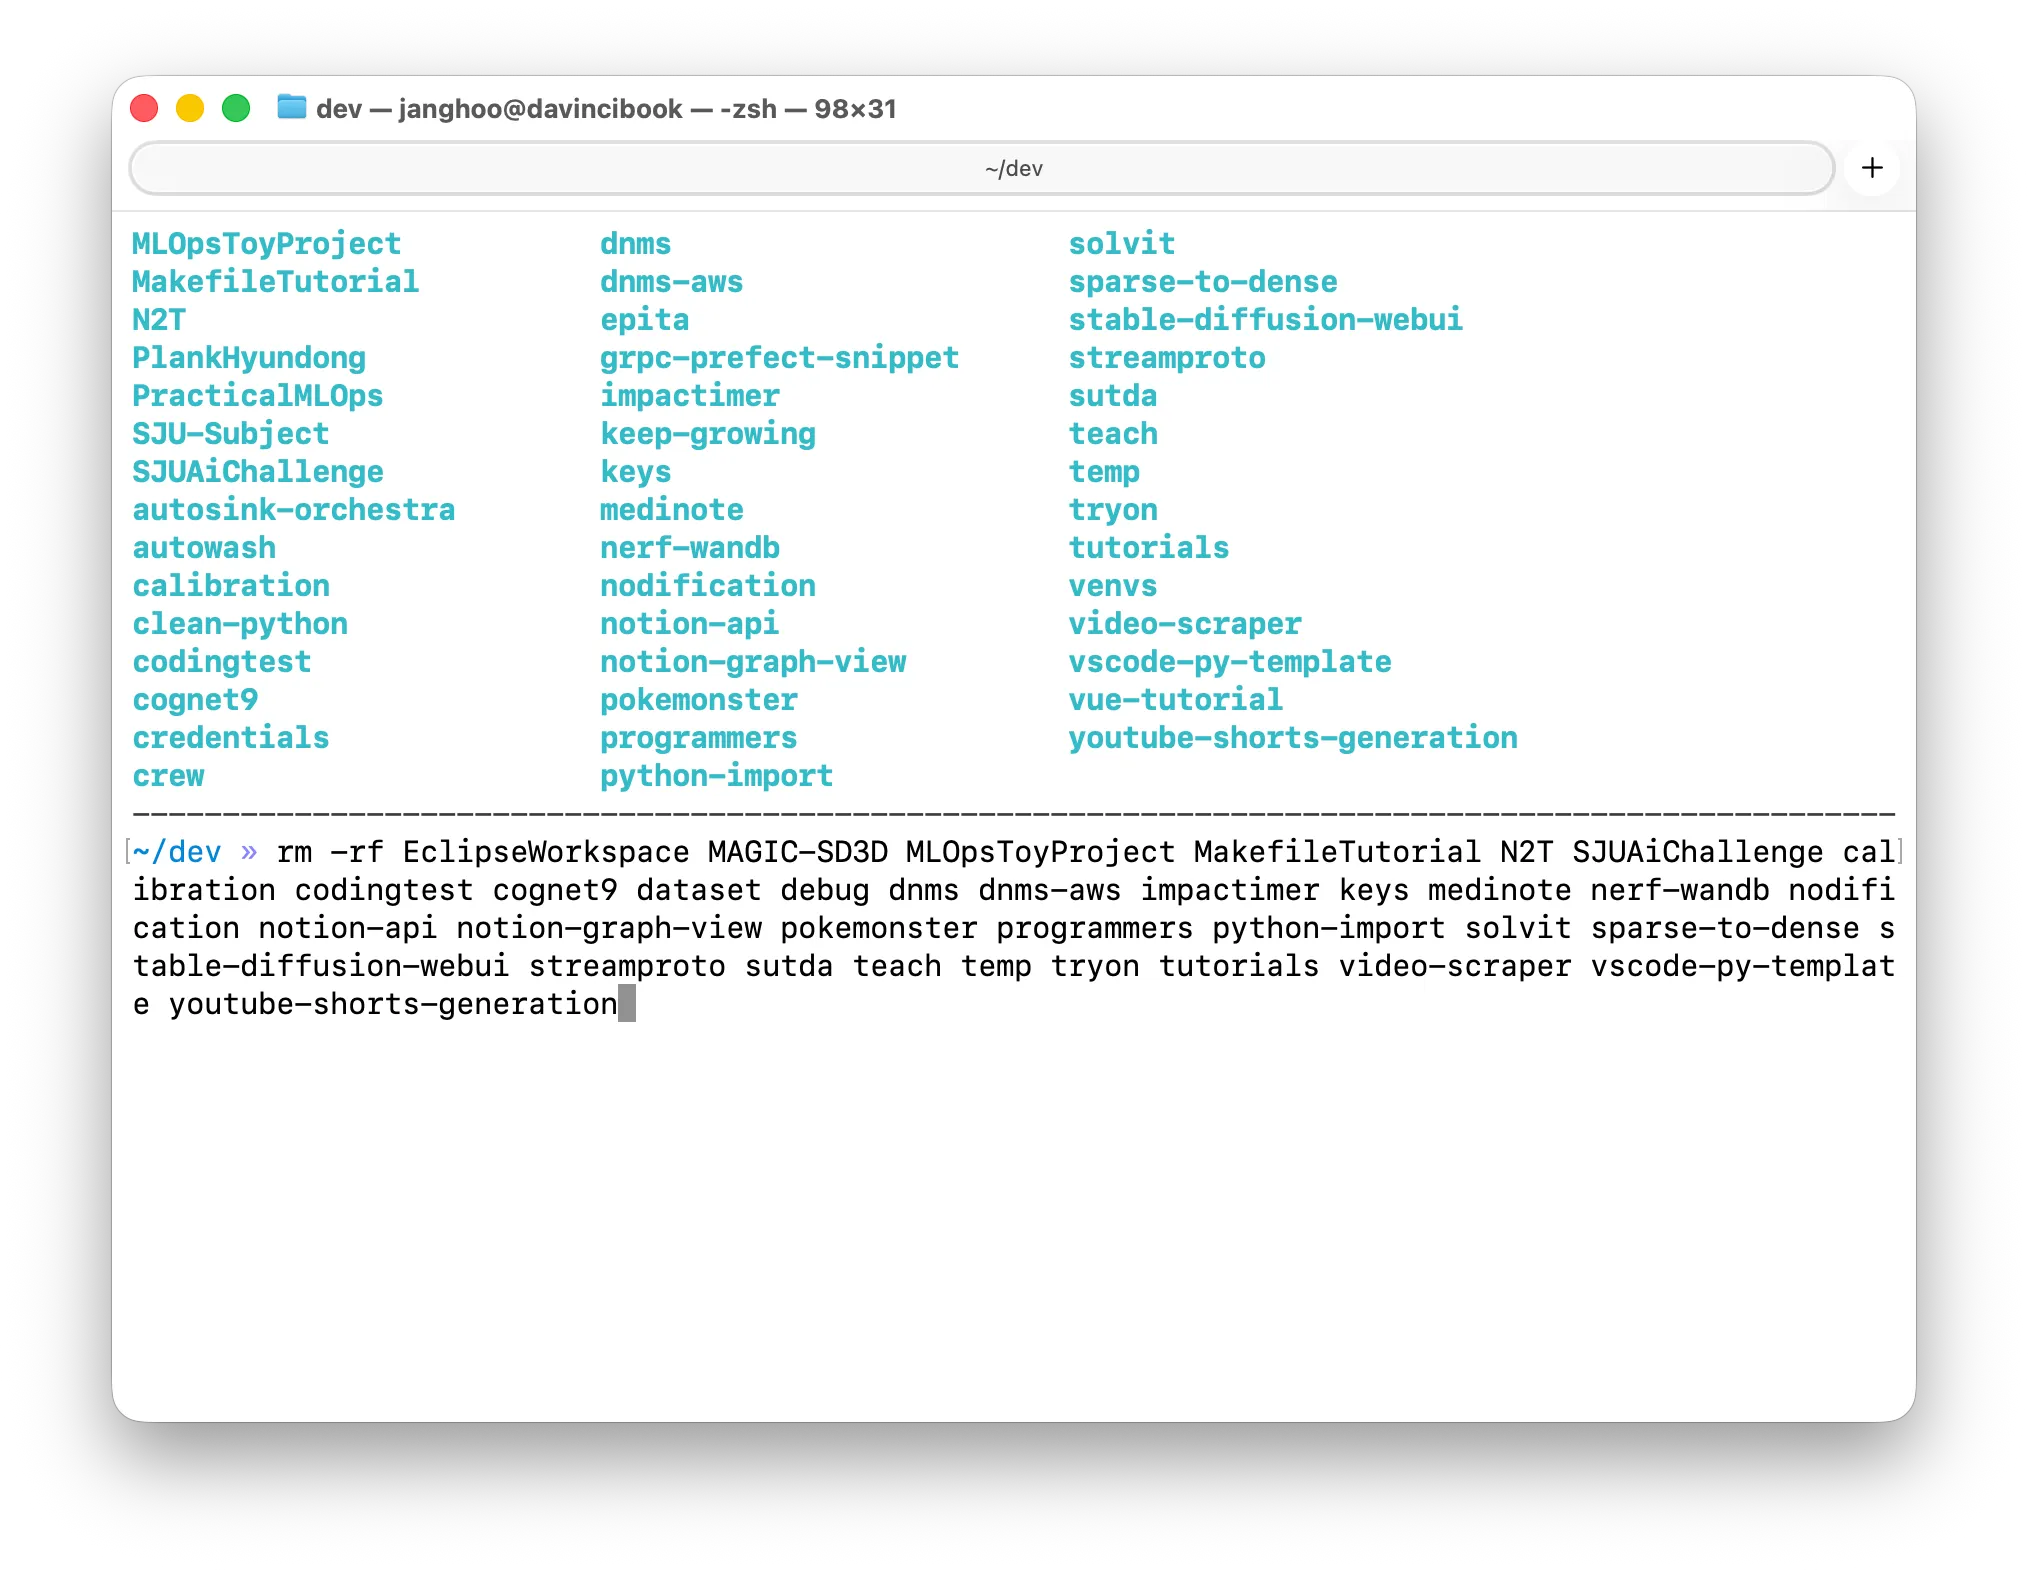Click the youtube-shorts-generation listing entry
The width and height of the screenshot is (2028, 1570).
pos(1292,738)
